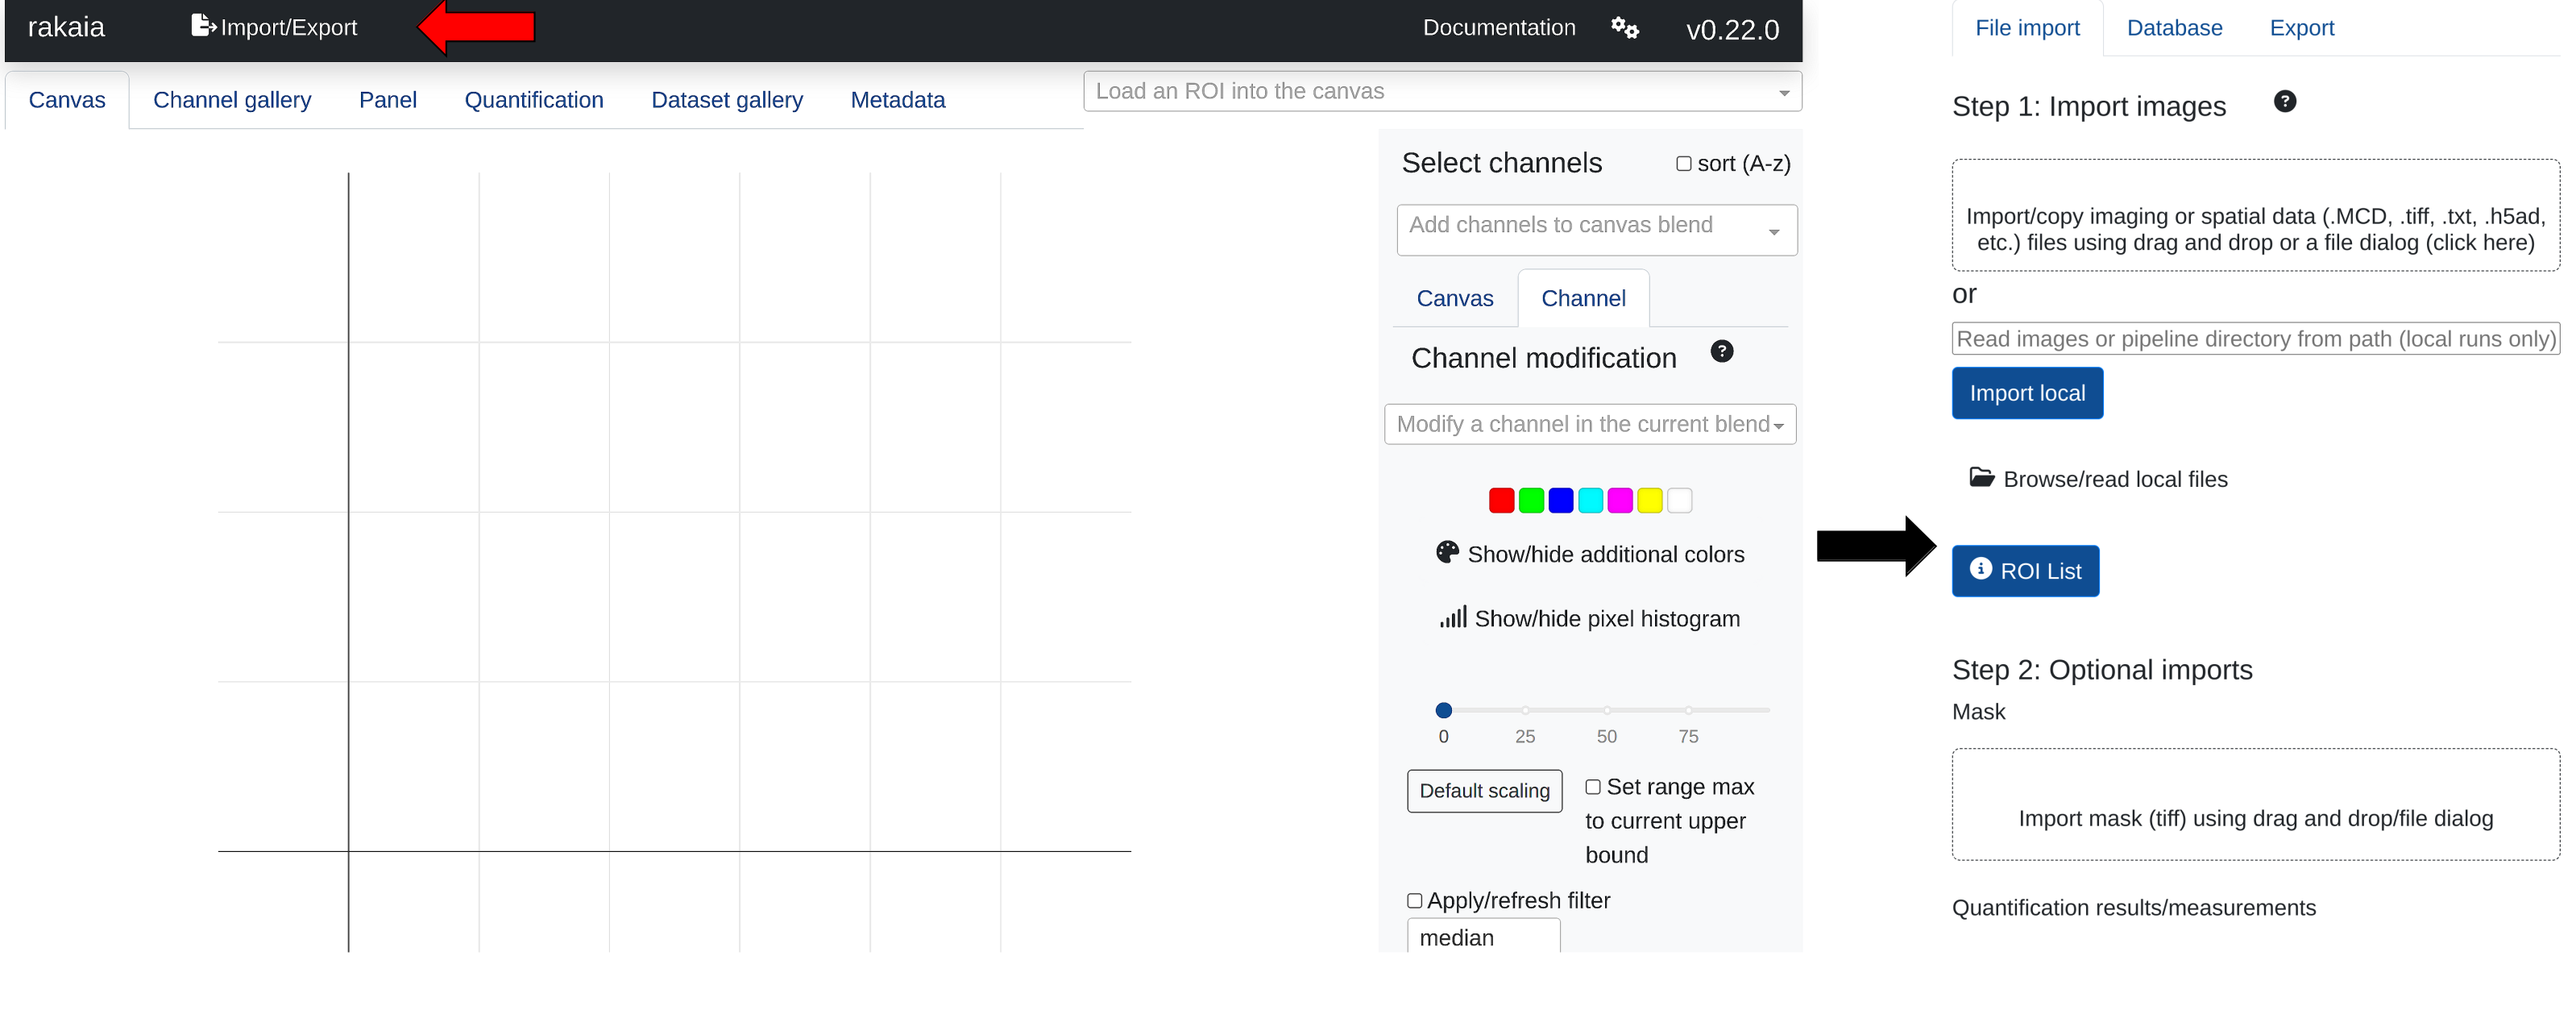Screen dimensions: 2576x1014
Task: Click the Default scaling button
Action: point(1484,791)
